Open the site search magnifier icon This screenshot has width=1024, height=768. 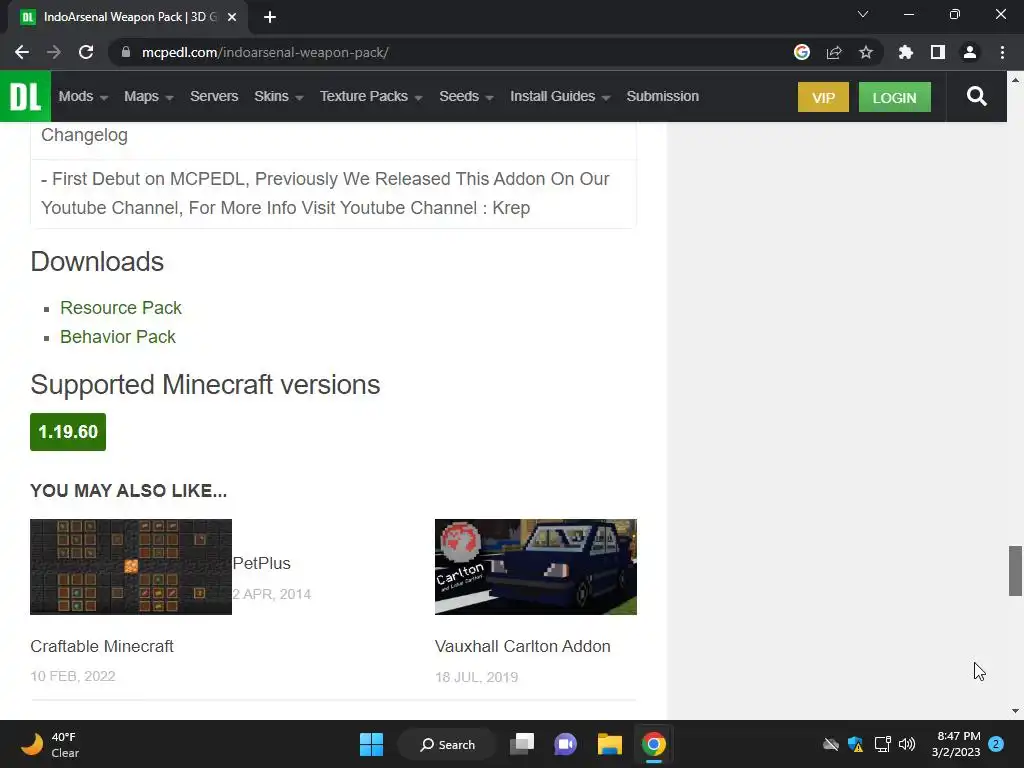976,97
